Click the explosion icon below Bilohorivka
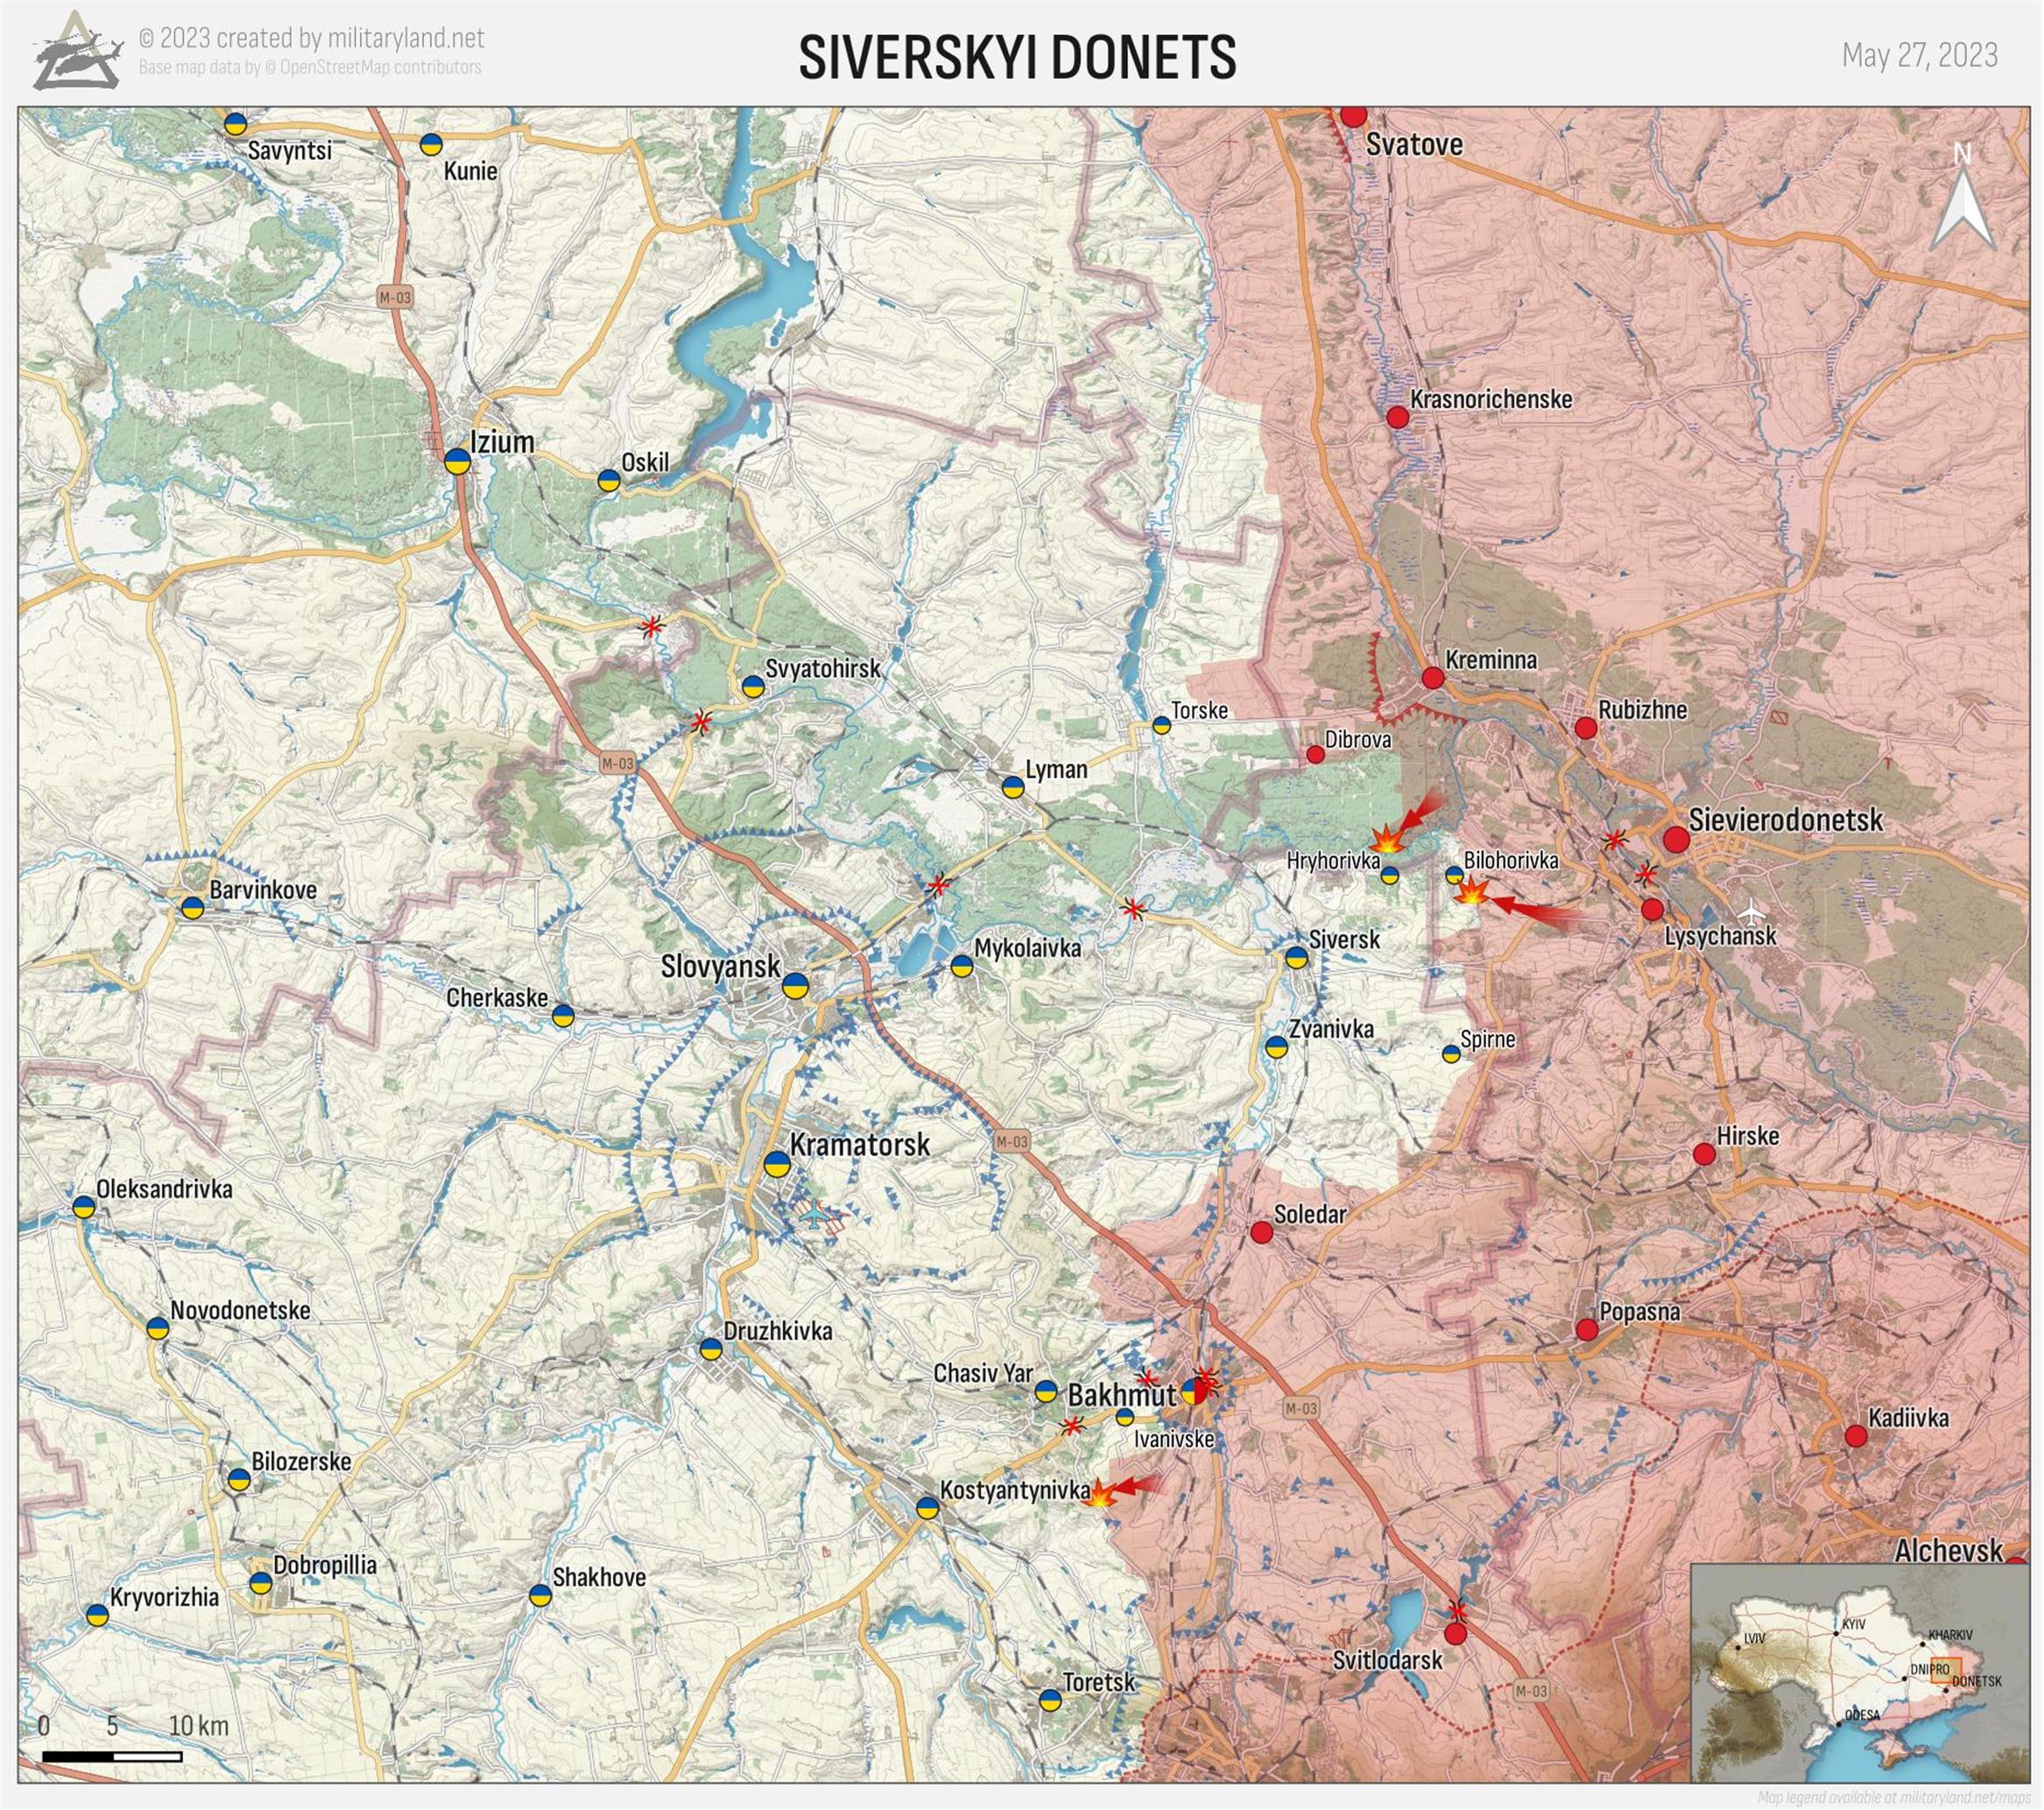The image size is (2044, 1810). (x=1471, y=891)
